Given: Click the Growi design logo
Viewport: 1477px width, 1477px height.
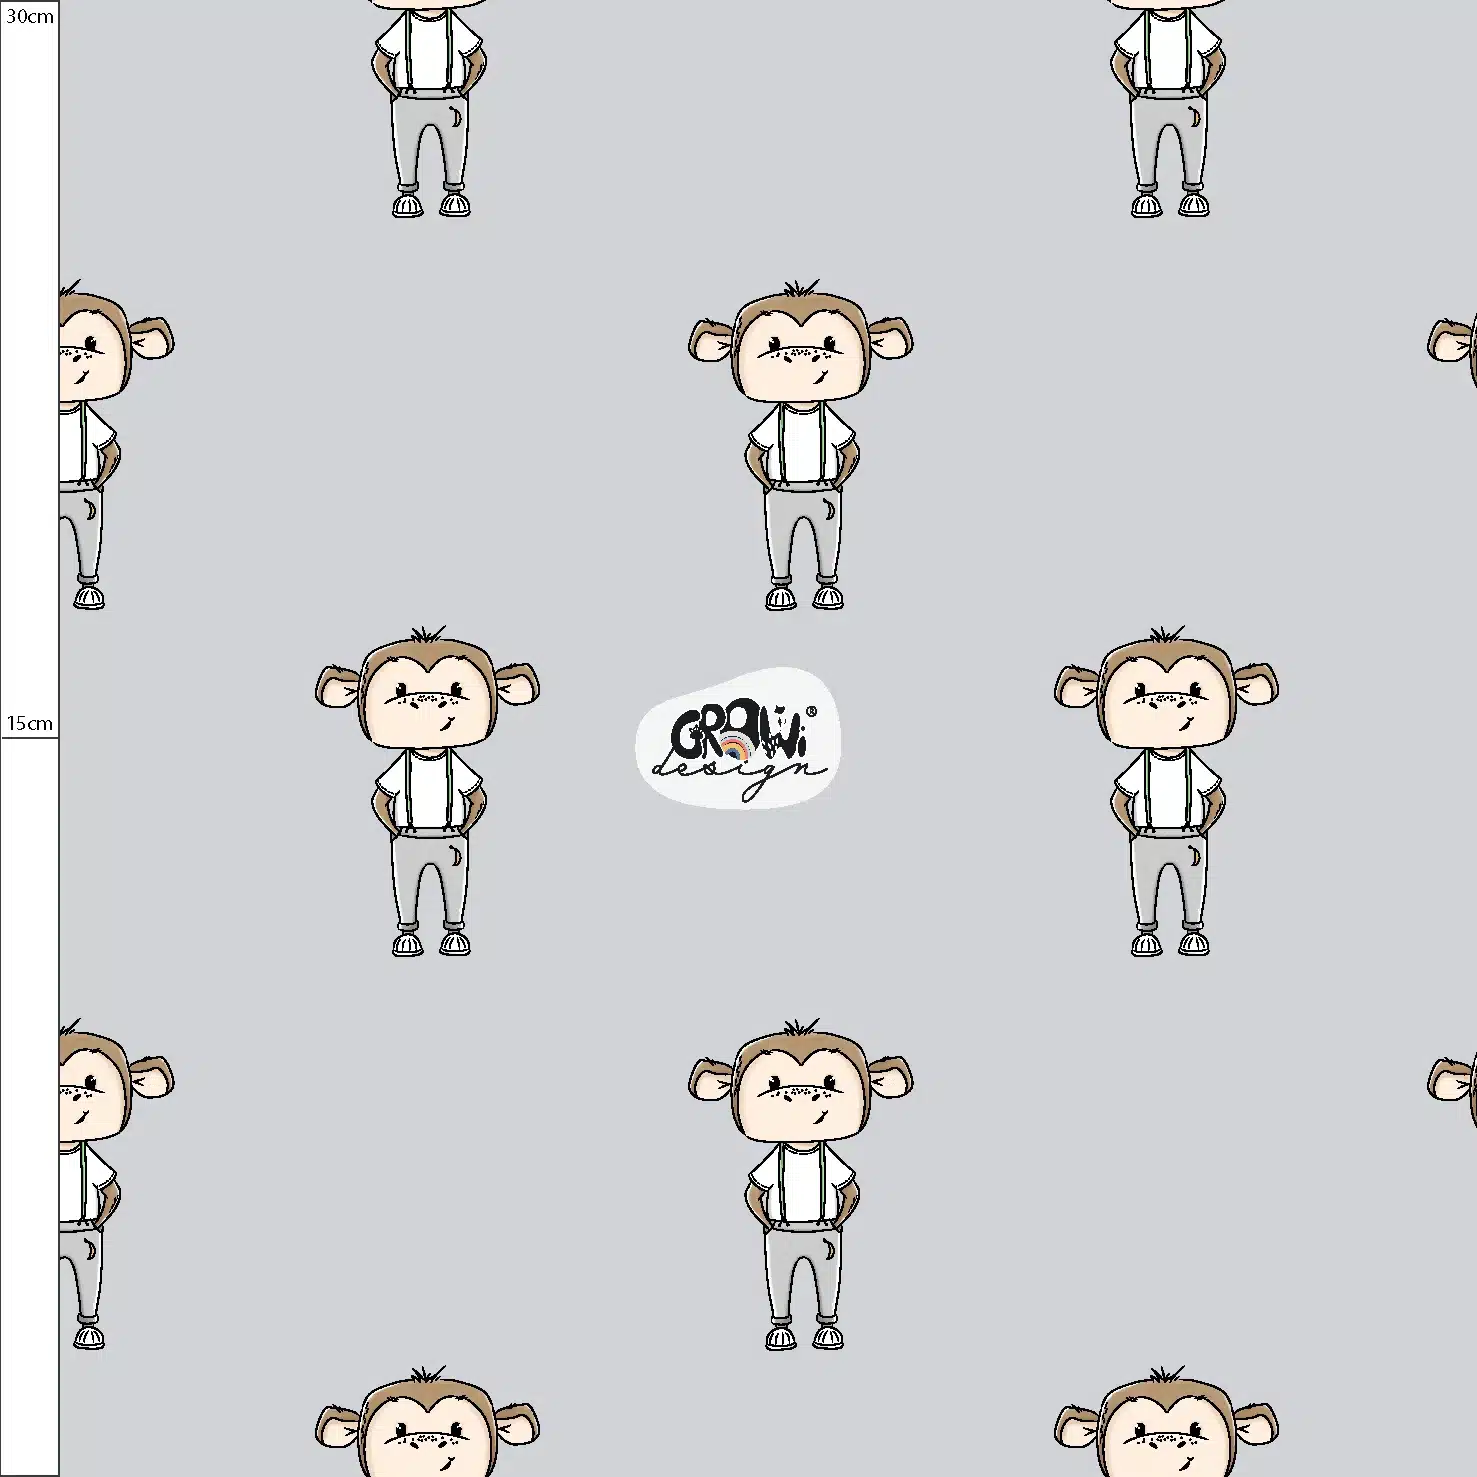Looking at the screenshot, I should (738, 740).
